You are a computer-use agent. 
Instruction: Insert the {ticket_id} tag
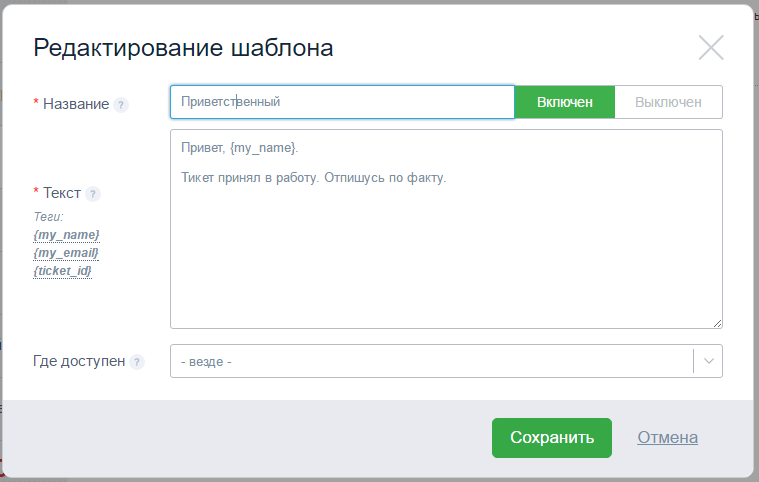(x=62, y=271)
